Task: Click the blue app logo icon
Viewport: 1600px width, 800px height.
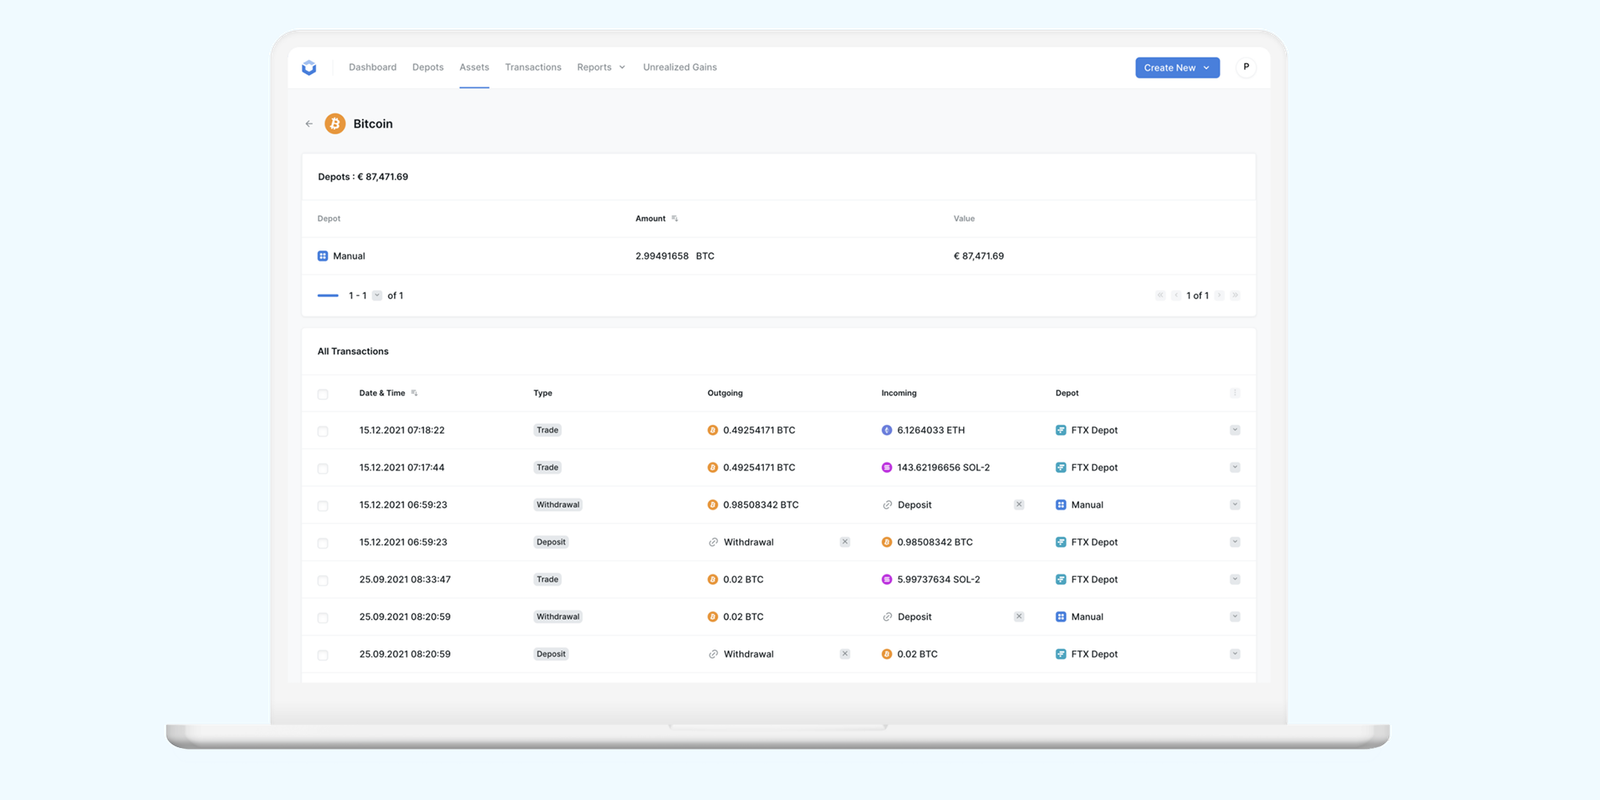Action: 309,68
